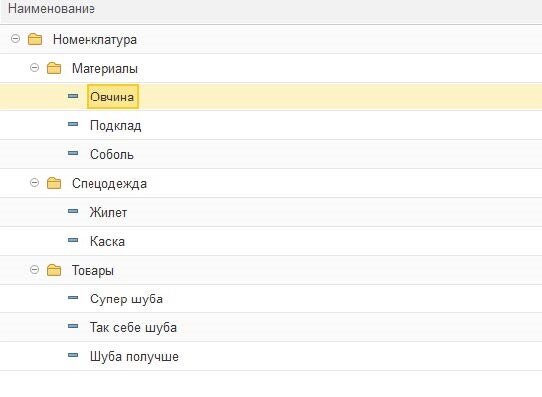Click the item icon beside Так себе шуба
This screenshot has width=542, height=397.
tap(73, 326)
